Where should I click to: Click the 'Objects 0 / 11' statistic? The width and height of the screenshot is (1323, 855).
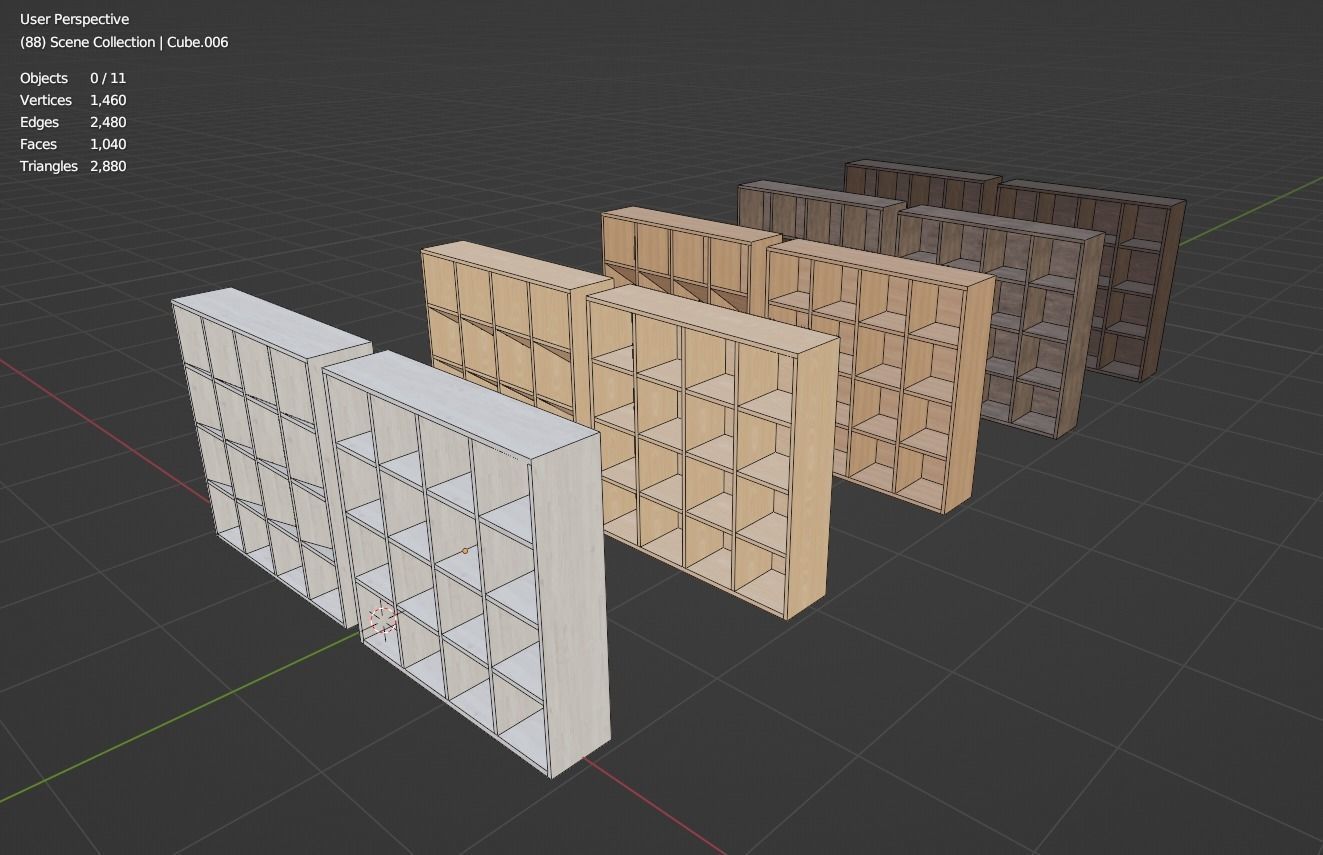coord(73,78)
